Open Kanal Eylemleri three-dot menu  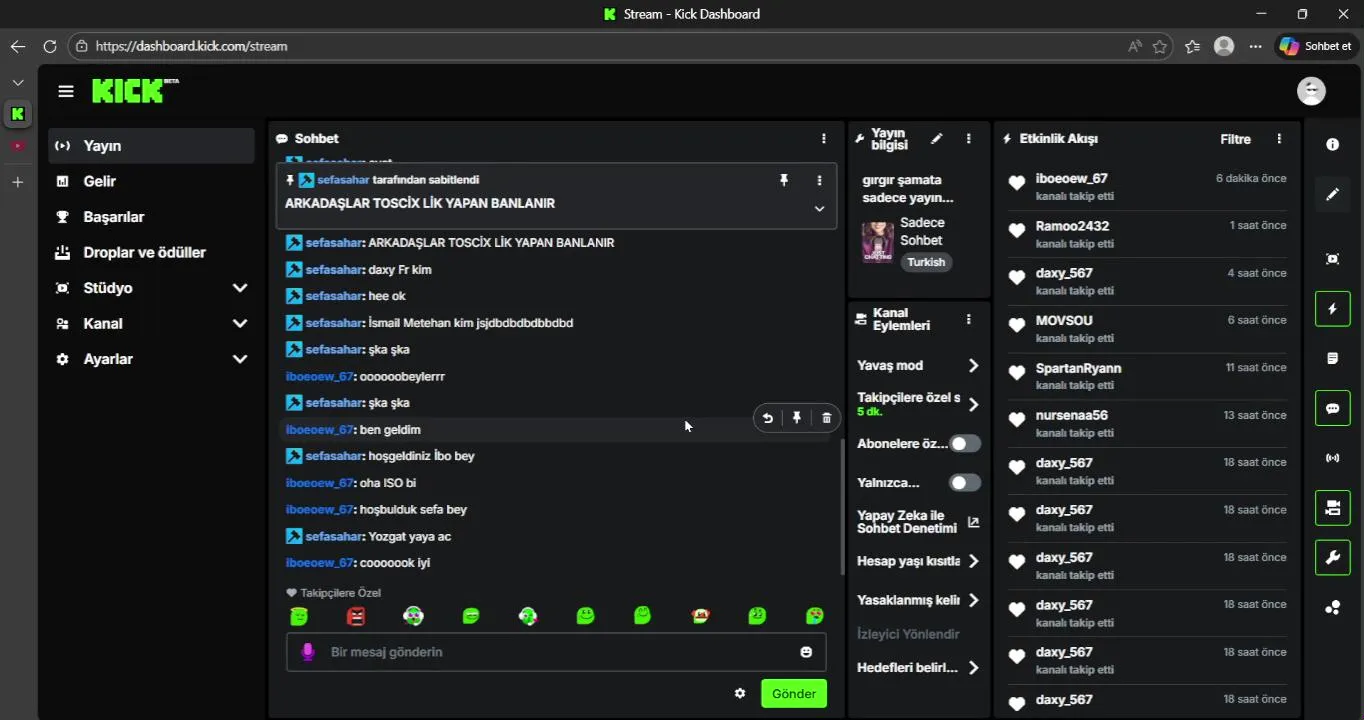pos(968,319)
